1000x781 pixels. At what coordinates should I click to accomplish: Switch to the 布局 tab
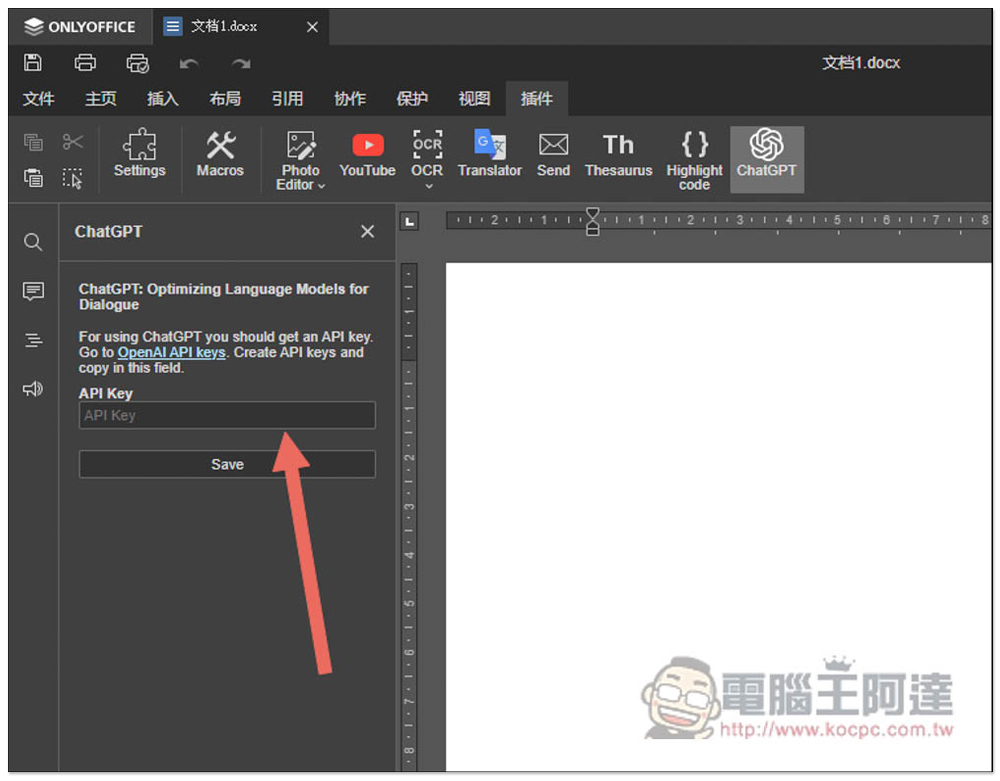coord(225,99)
